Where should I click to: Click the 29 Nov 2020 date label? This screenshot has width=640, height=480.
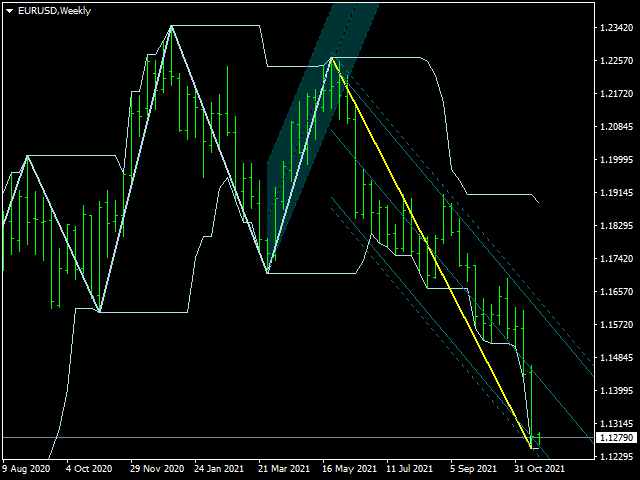157,469
